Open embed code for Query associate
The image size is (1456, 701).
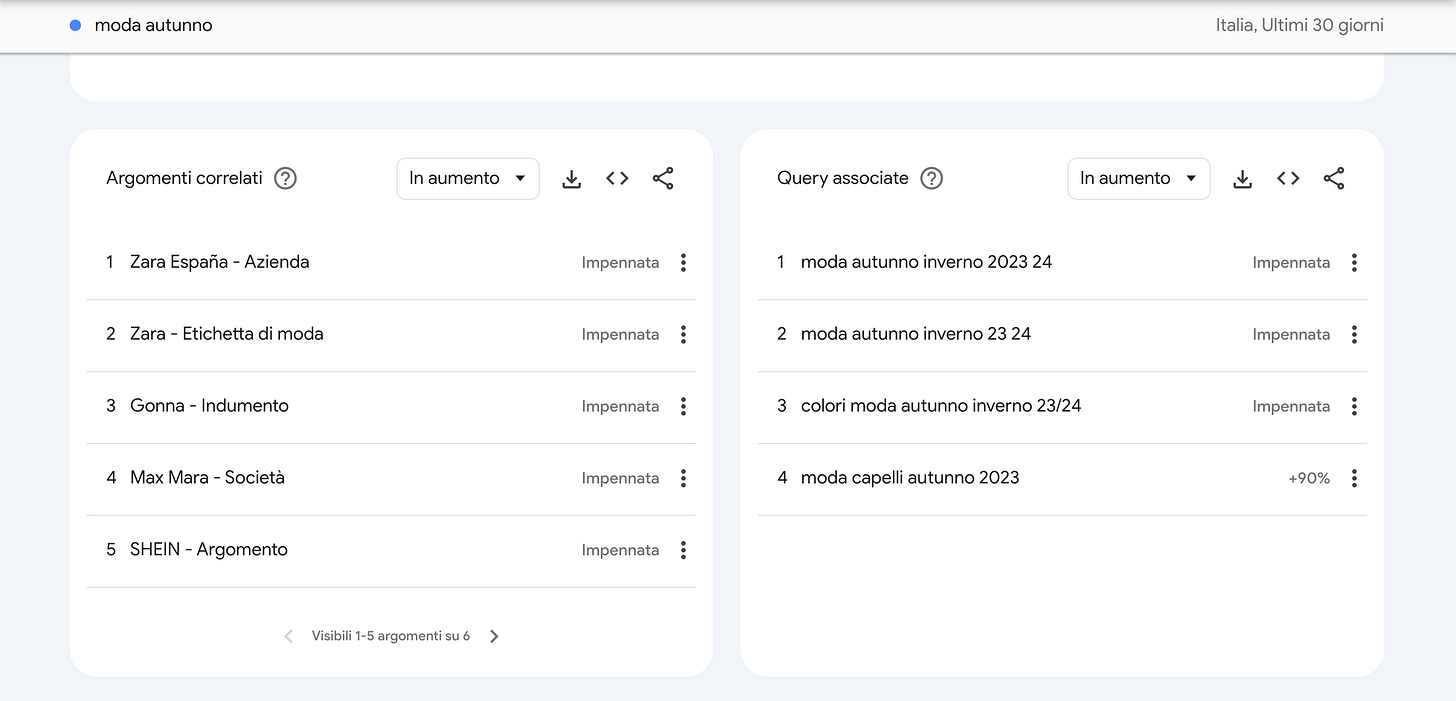pyautogui.click(x=1288, y=179)
